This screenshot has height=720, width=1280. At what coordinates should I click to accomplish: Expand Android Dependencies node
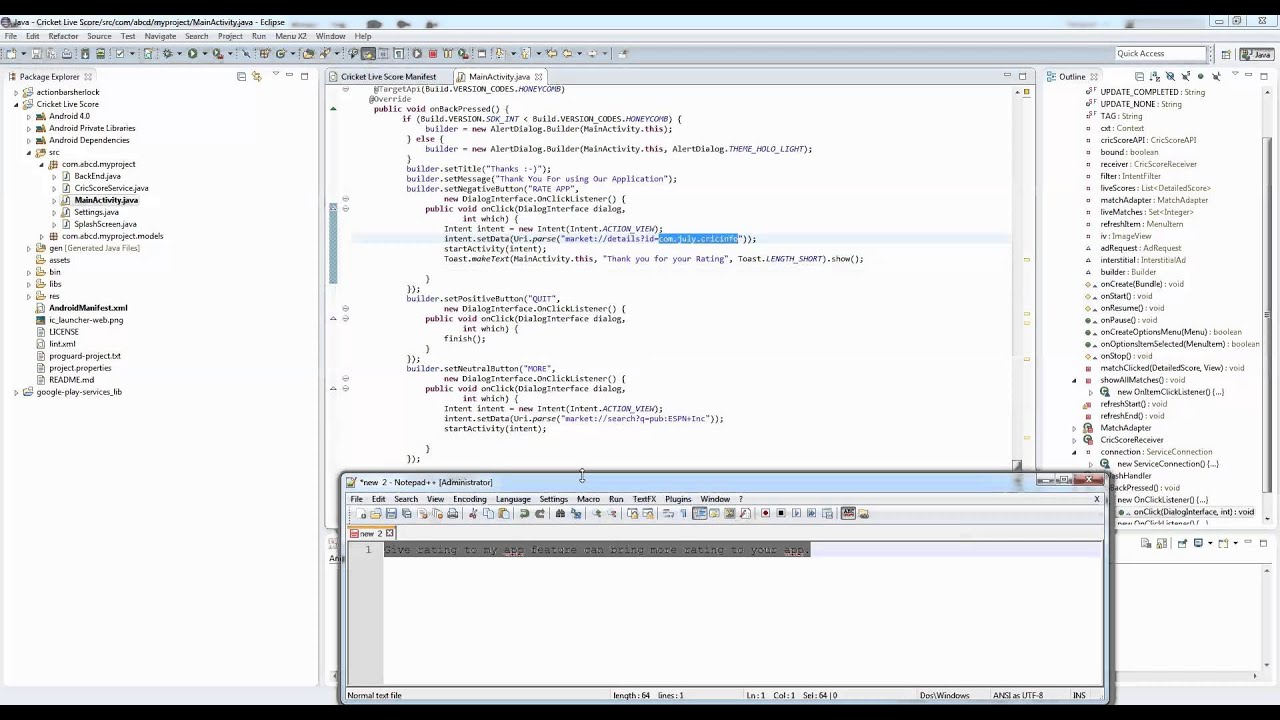[29, 140]
